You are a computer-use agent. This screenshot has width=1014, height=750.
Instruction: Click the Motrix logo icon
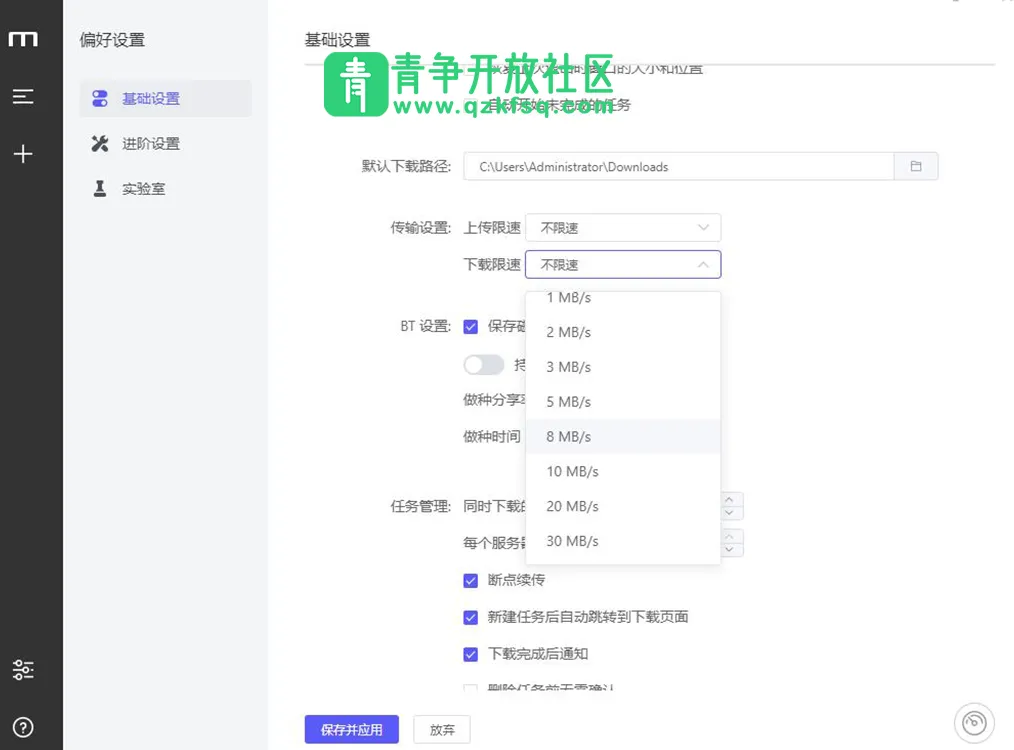coord(23,39)
